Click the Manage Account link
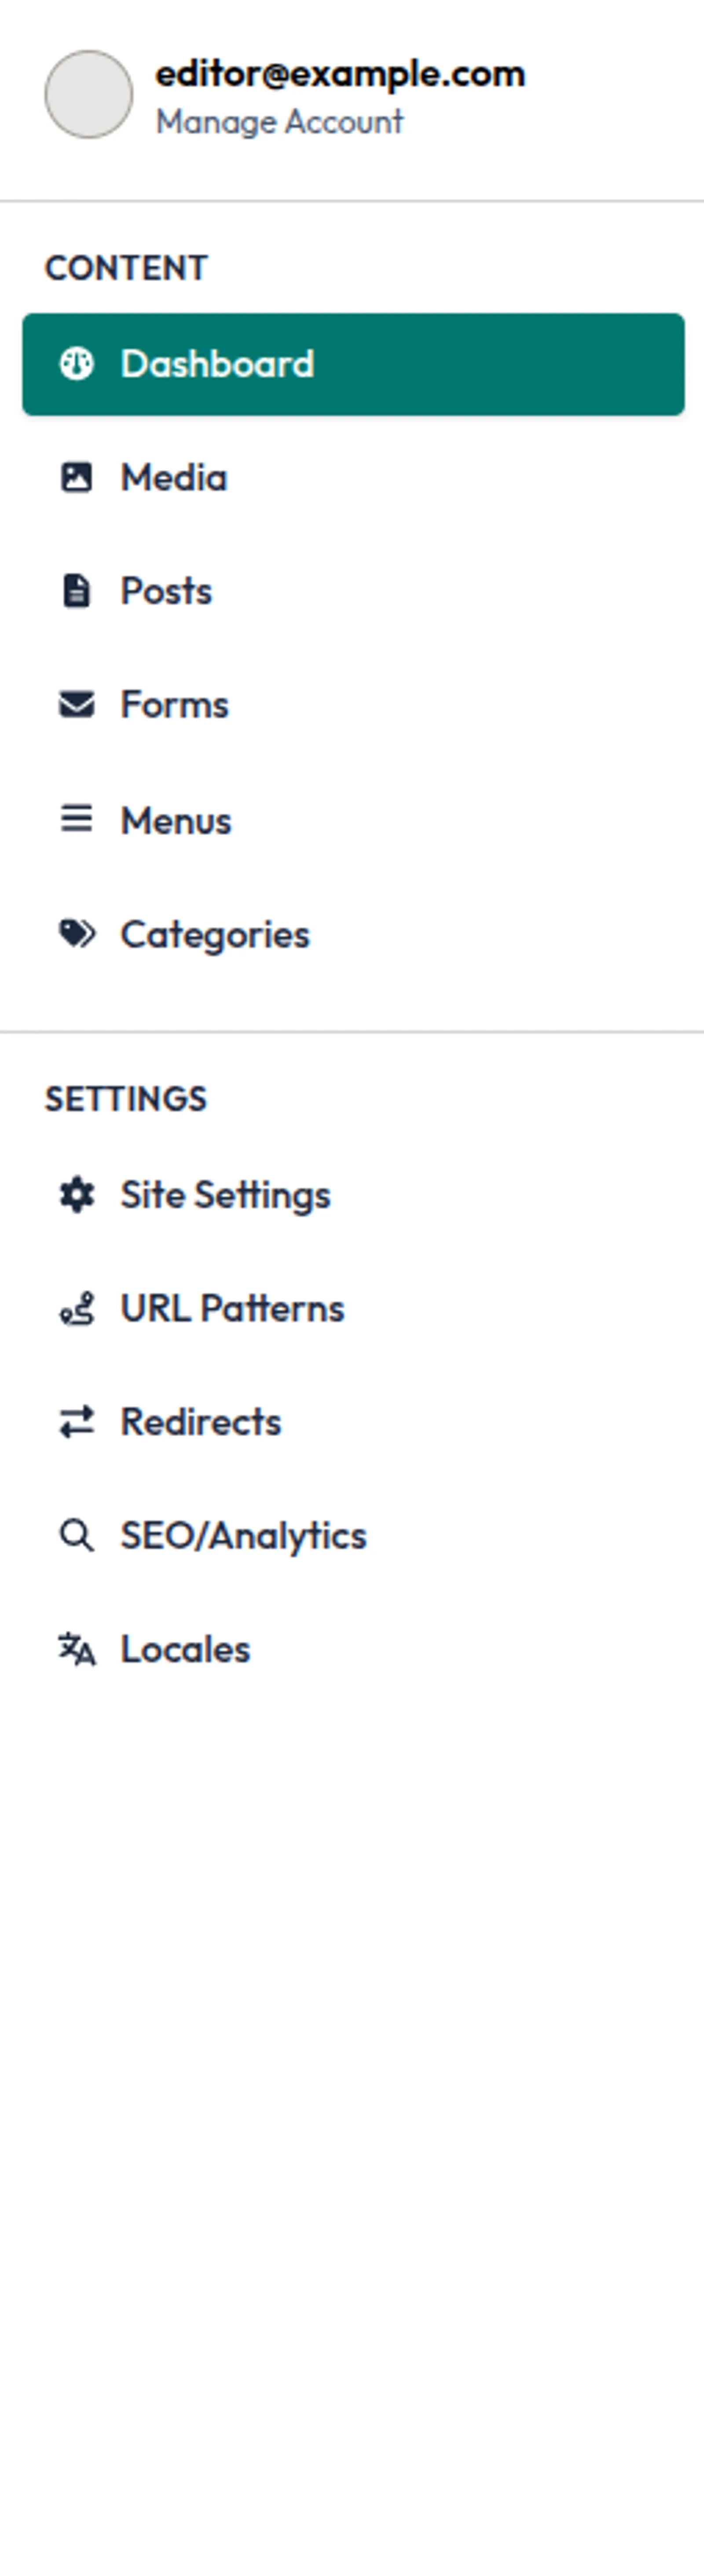704x2576 pixels. (280, 122)
